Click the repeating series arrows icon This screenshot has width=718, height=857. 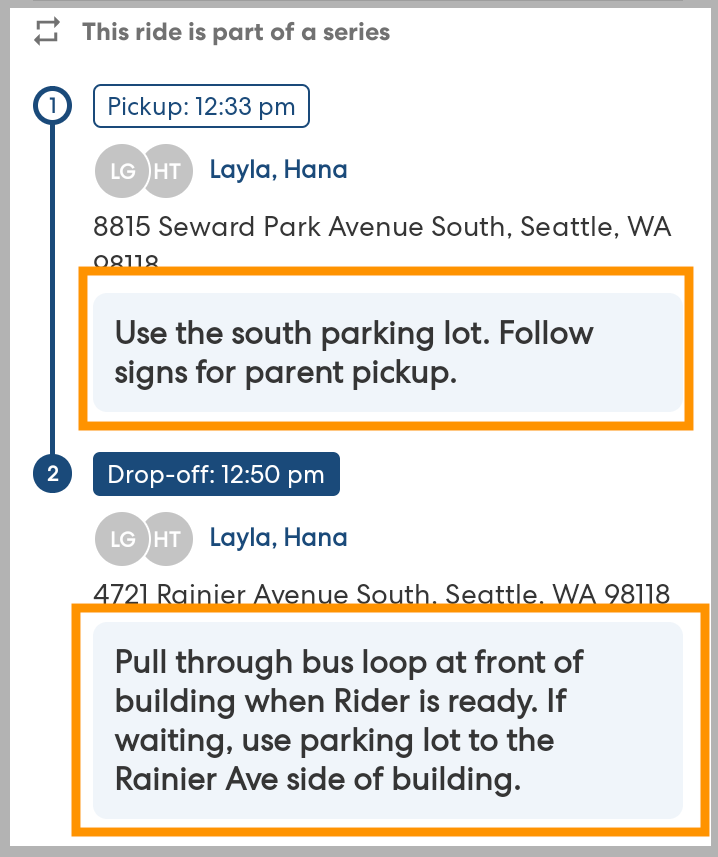(x=46, y=32)
